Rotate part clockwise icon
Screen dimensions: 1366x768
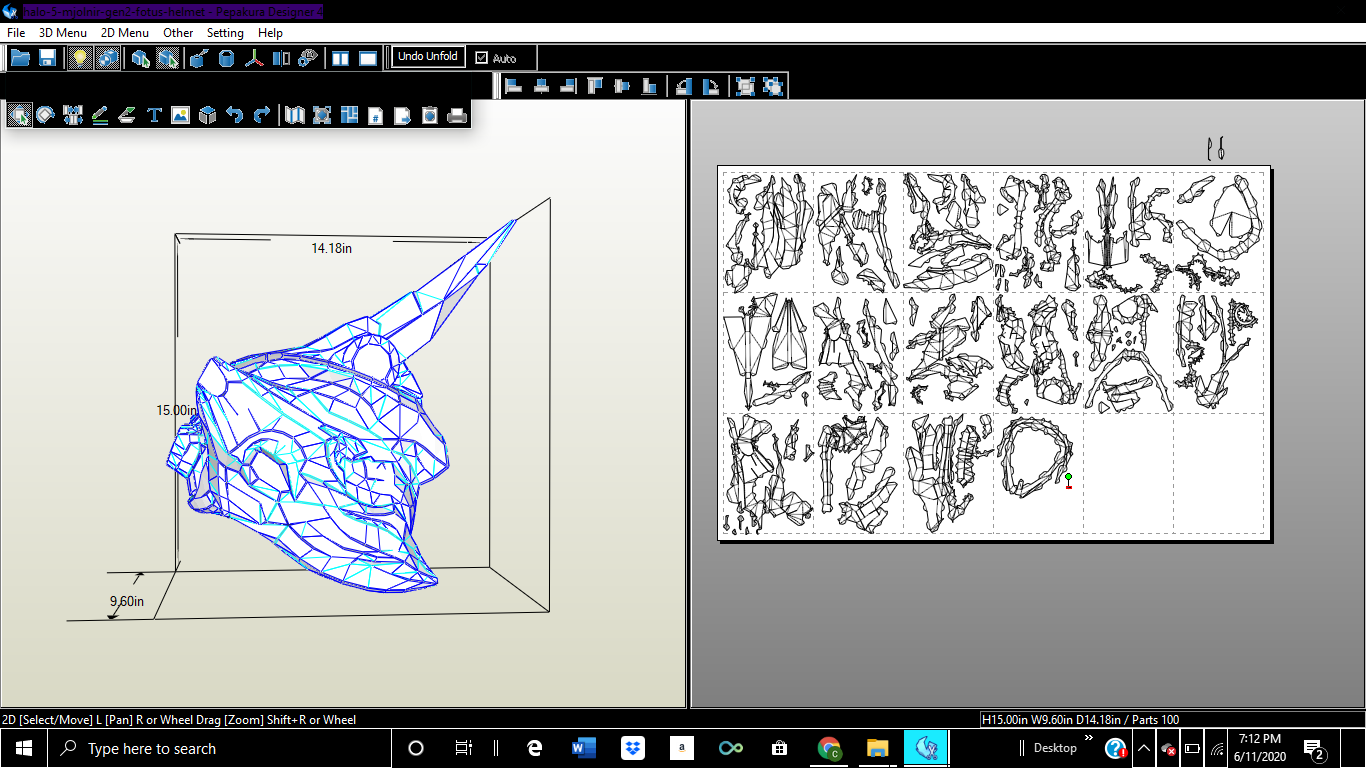pos(711,86)
